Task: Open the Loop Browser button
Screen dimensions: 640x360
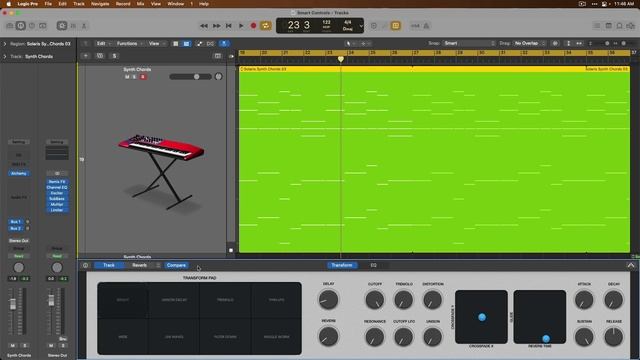Action: pyautogui.click(x=620, y=26)
